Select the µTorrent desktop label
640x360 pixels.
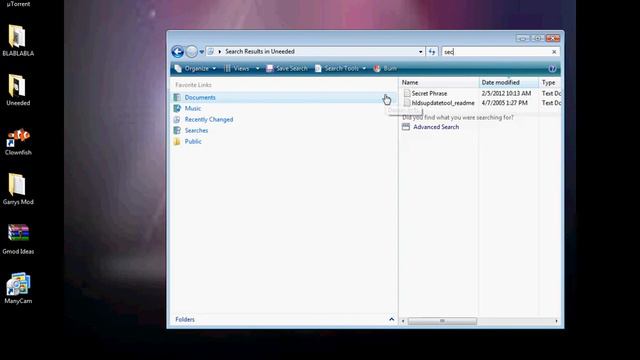18,4
